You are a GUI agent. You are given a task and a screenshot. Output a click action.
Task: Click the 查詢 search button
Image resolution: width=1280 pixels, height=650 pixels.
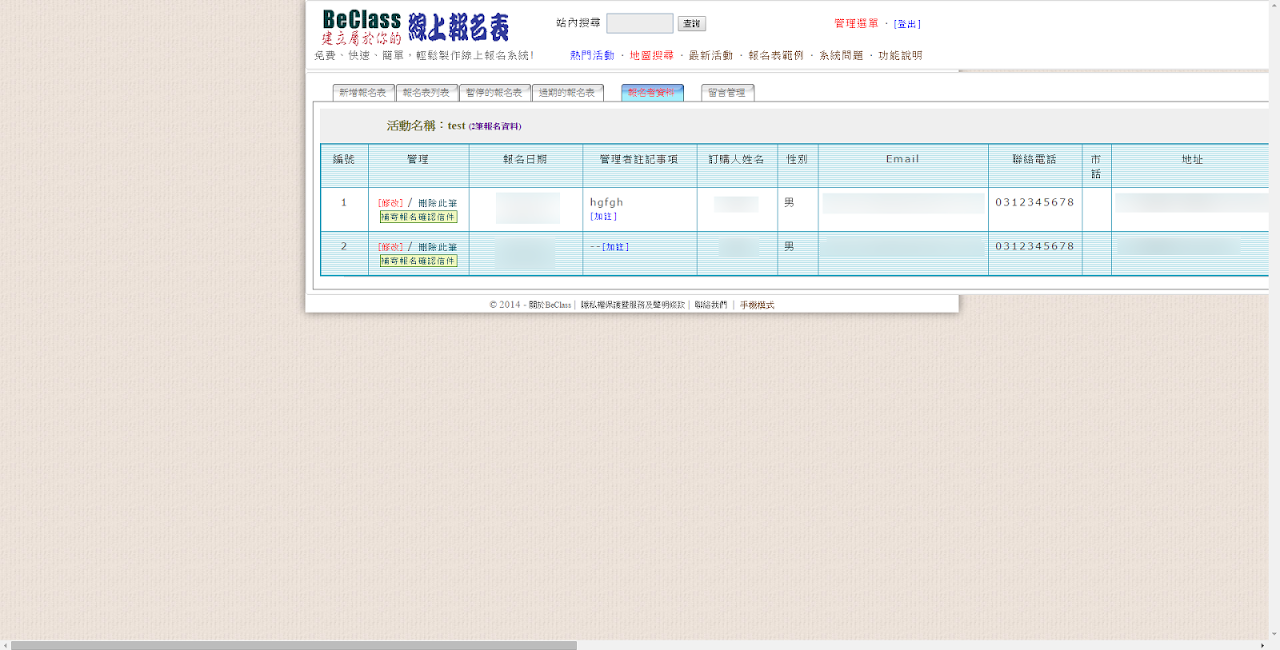tap(689, 23)
